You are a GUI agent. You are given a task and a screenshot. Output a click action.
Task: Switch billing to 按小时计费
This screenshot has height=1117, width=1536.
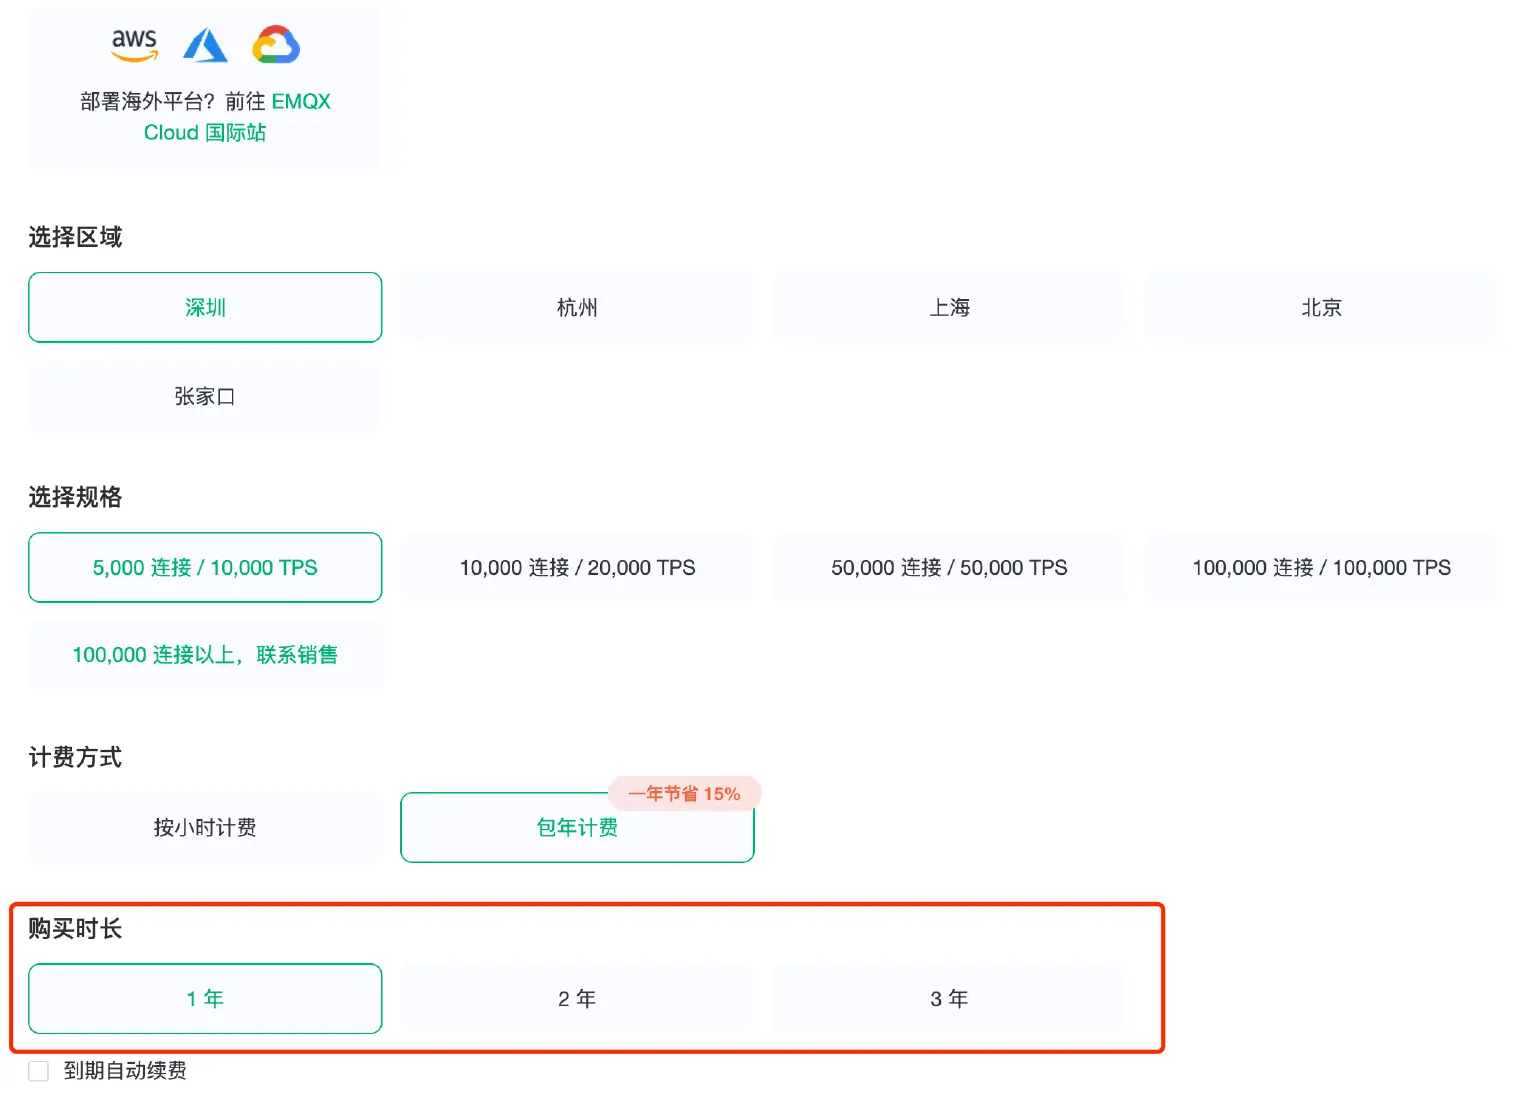[205, 827]
